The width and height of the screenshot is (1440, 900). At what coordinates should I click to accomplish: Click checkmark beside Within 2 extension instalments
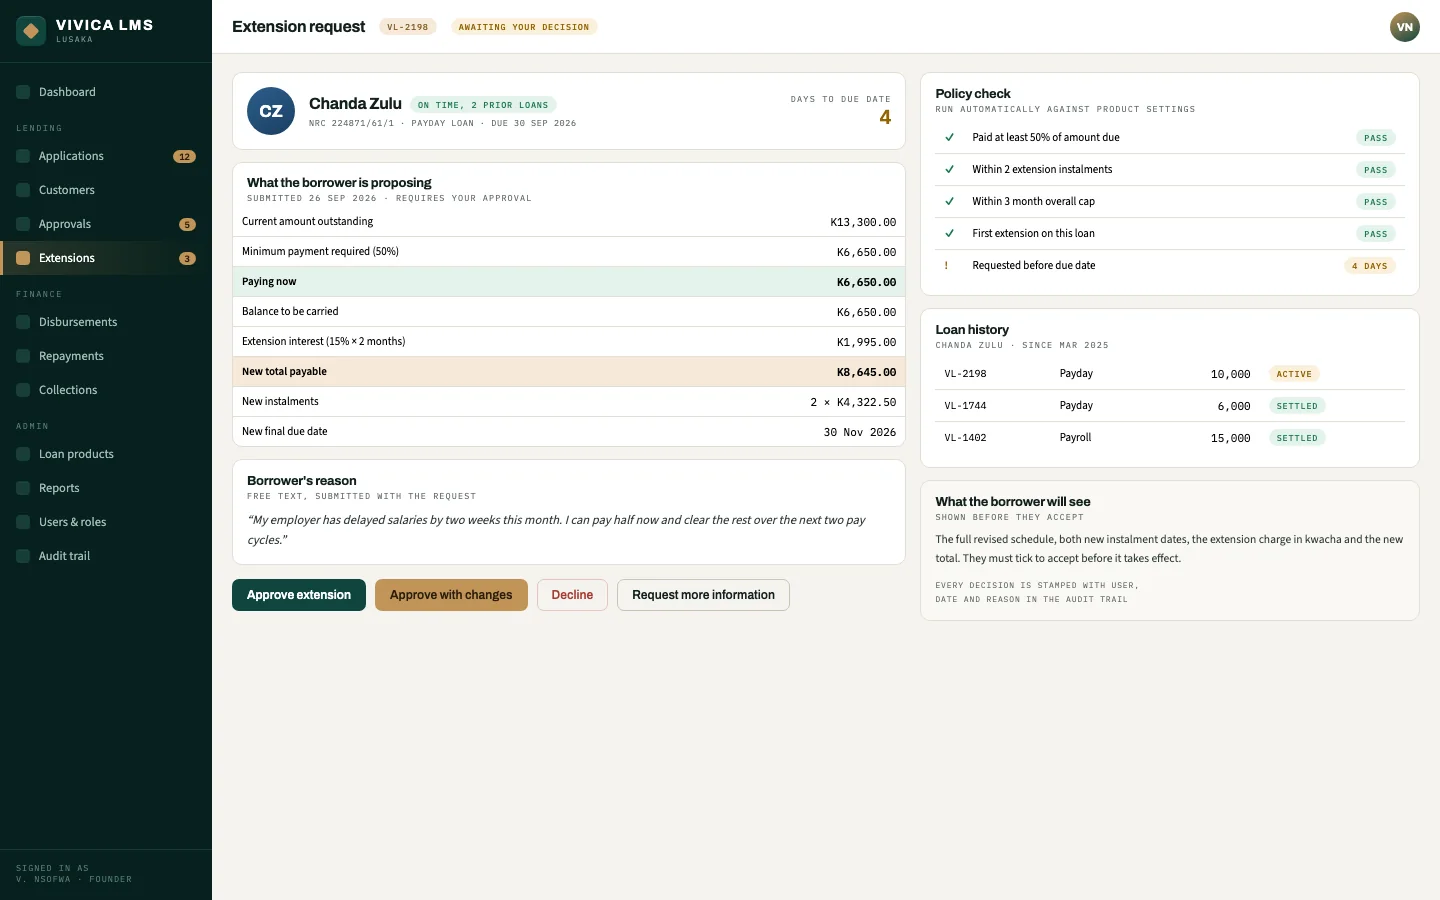point(949,170)
